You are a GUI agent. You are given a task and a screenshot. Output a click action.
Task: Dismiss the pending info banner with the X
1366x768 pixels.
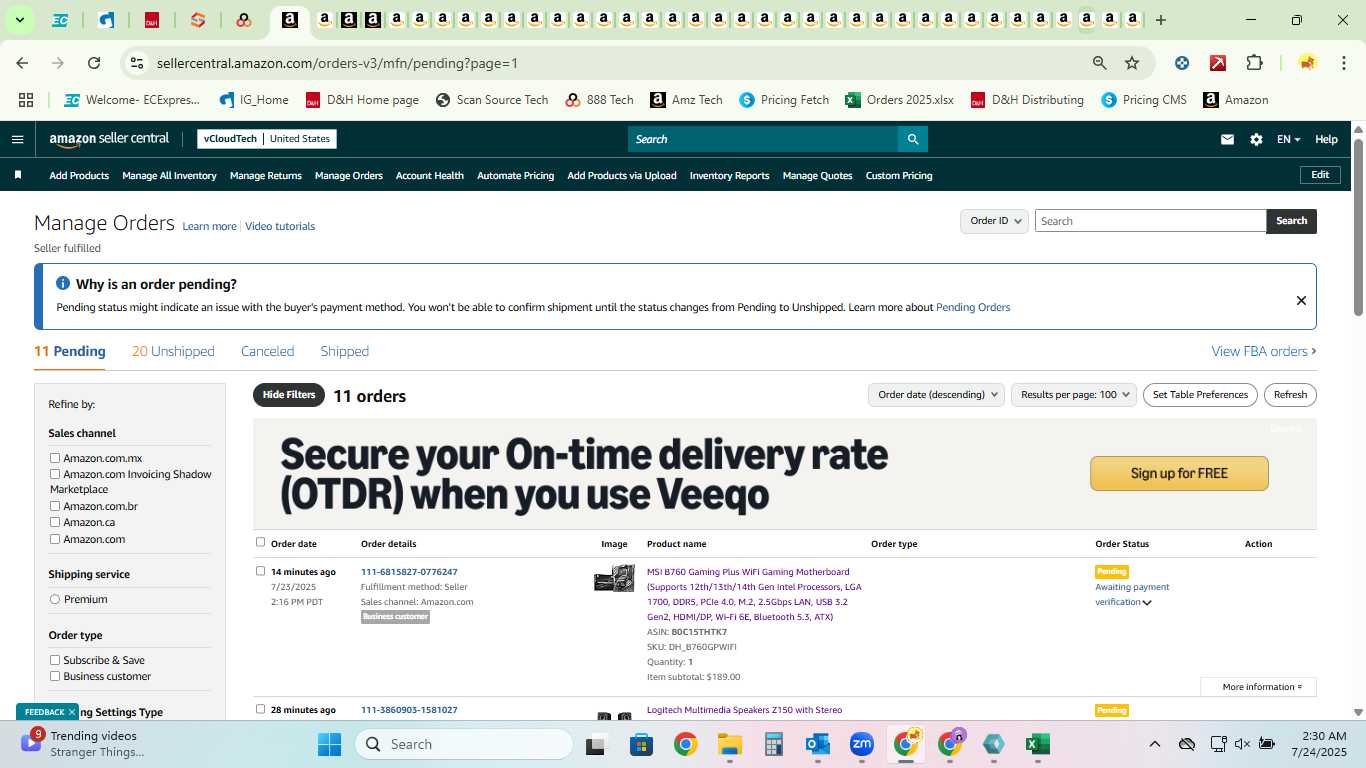tap(1301, 300)
